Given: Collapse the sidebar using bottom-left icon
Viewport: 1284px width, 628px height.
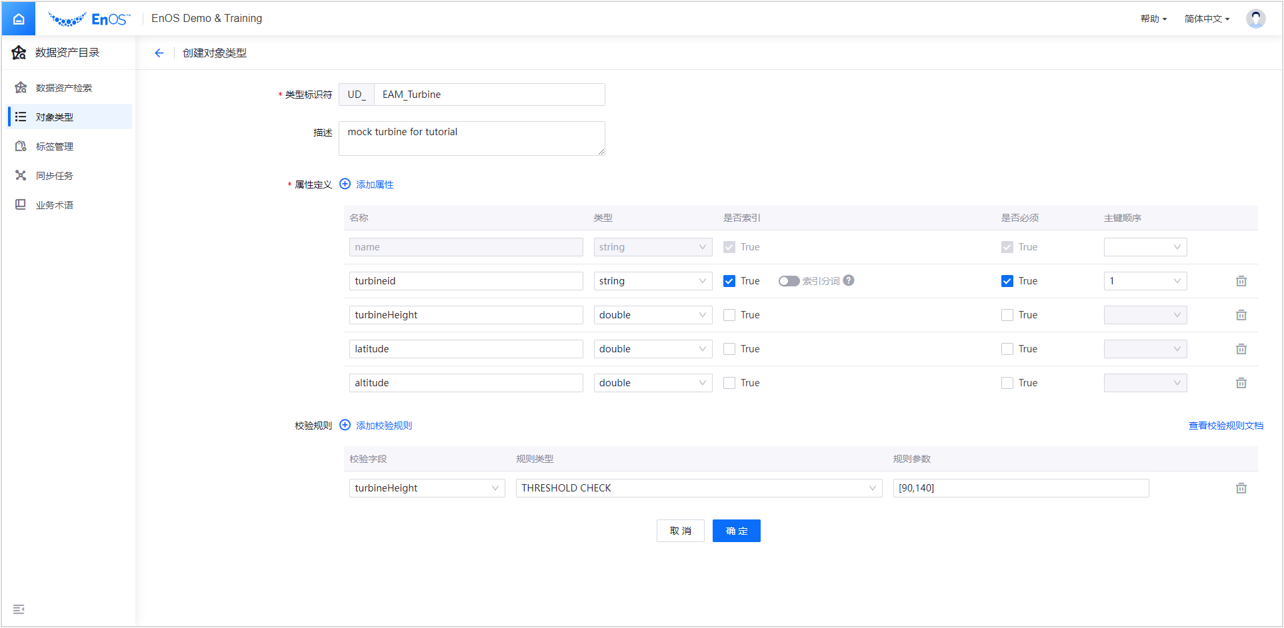Looking at the screenshot, I should pos(19,609).
